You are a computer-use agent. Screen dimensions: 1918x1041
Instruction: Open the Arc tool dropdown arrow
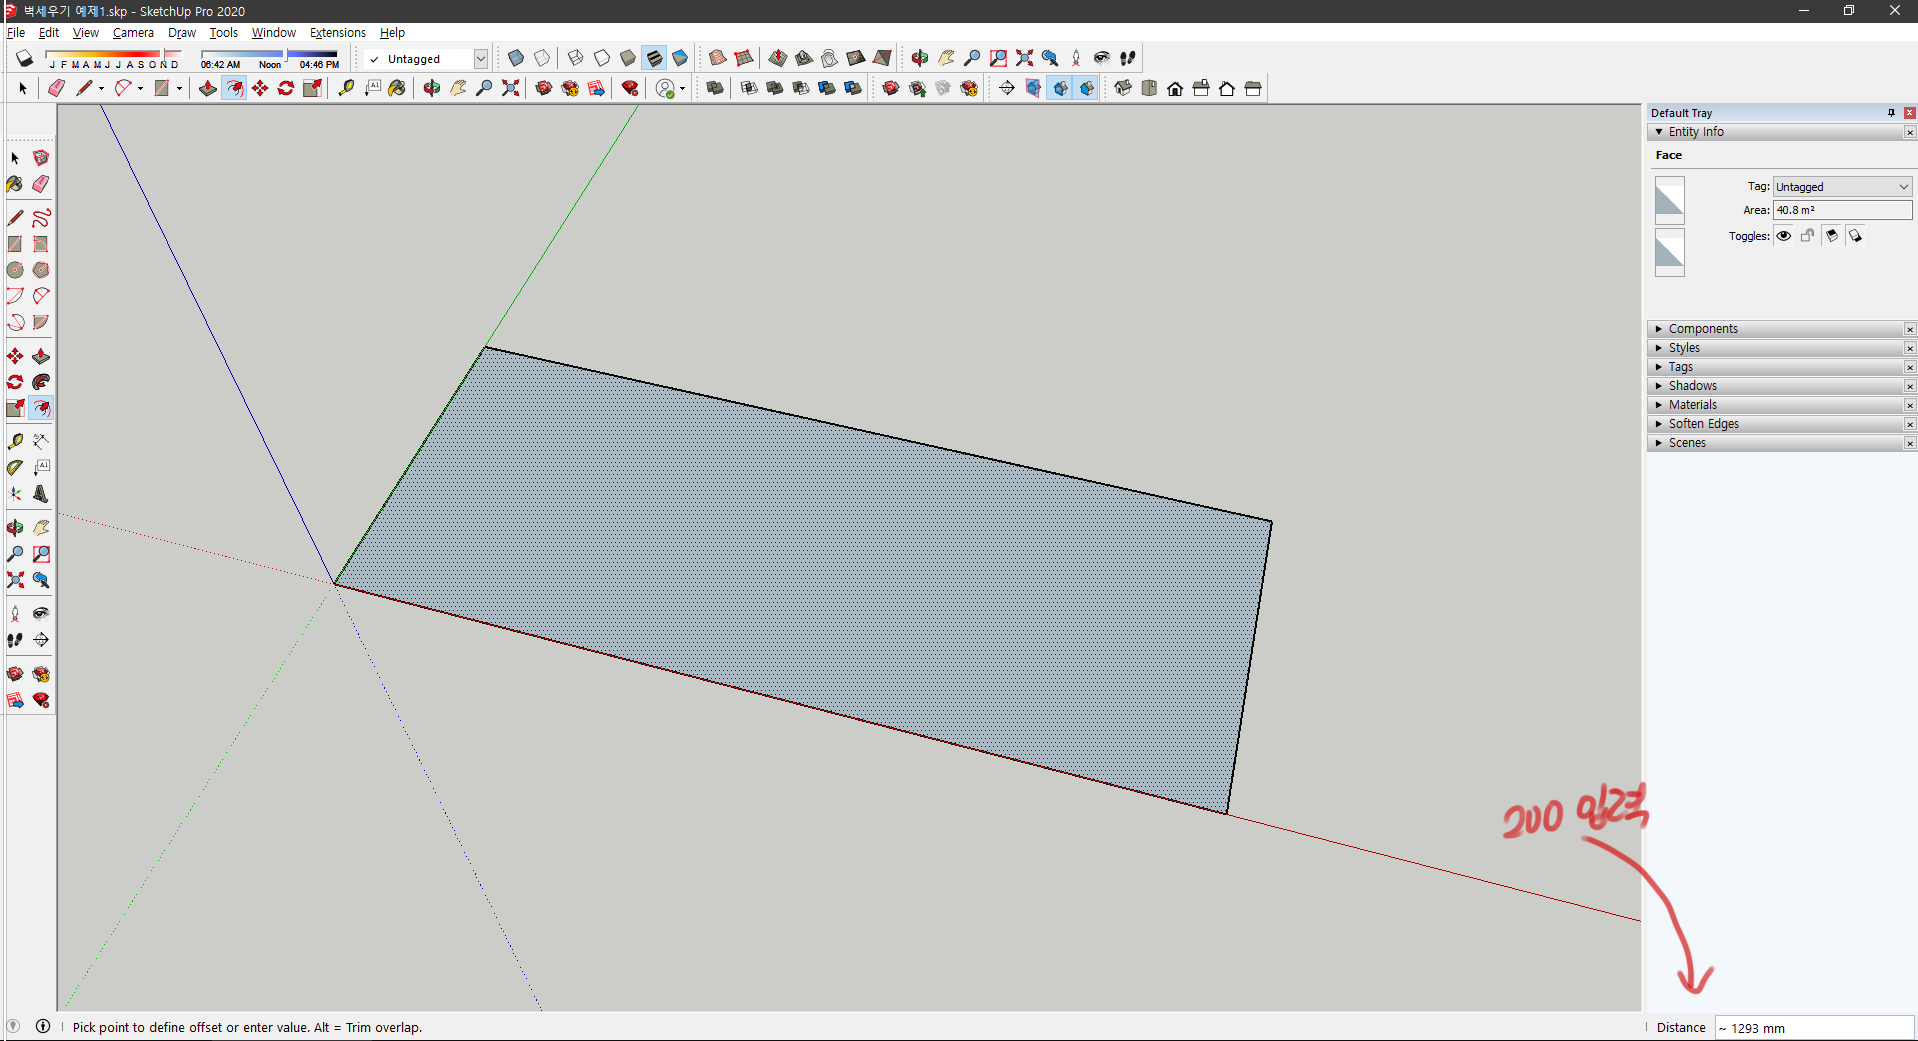[140, 88]
